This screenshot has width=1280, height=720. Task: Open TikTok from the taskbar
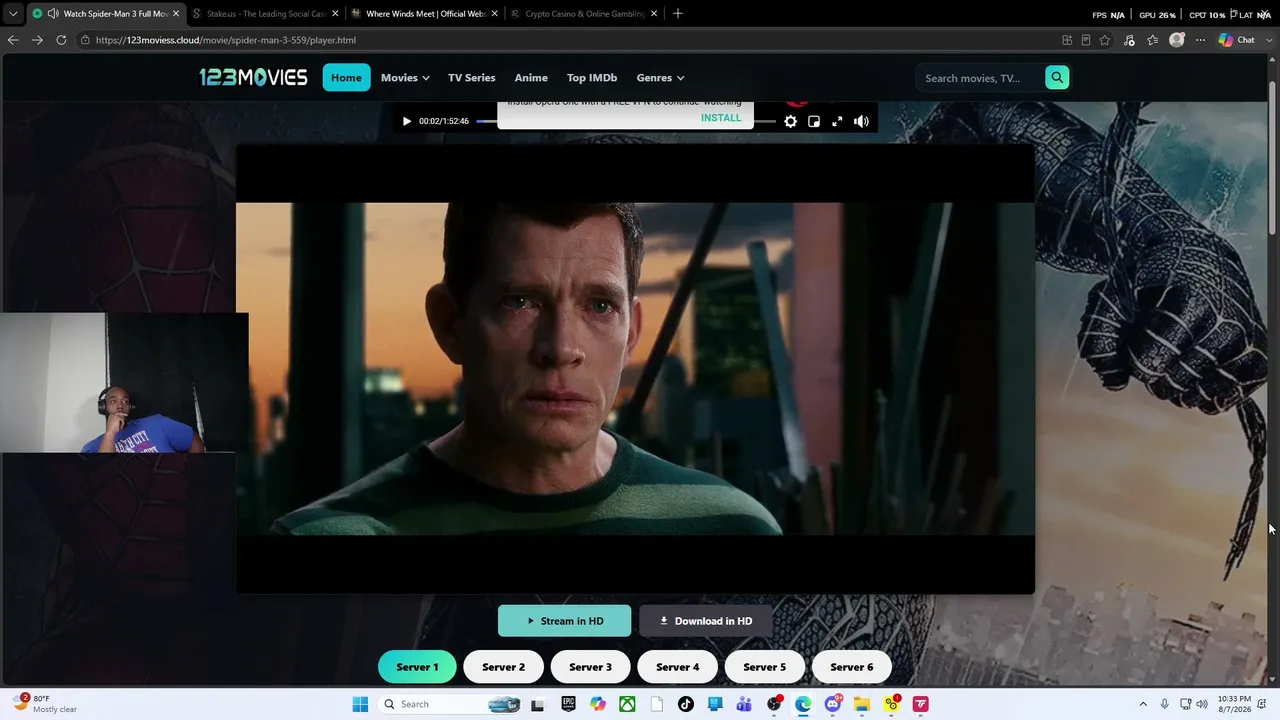685,704
